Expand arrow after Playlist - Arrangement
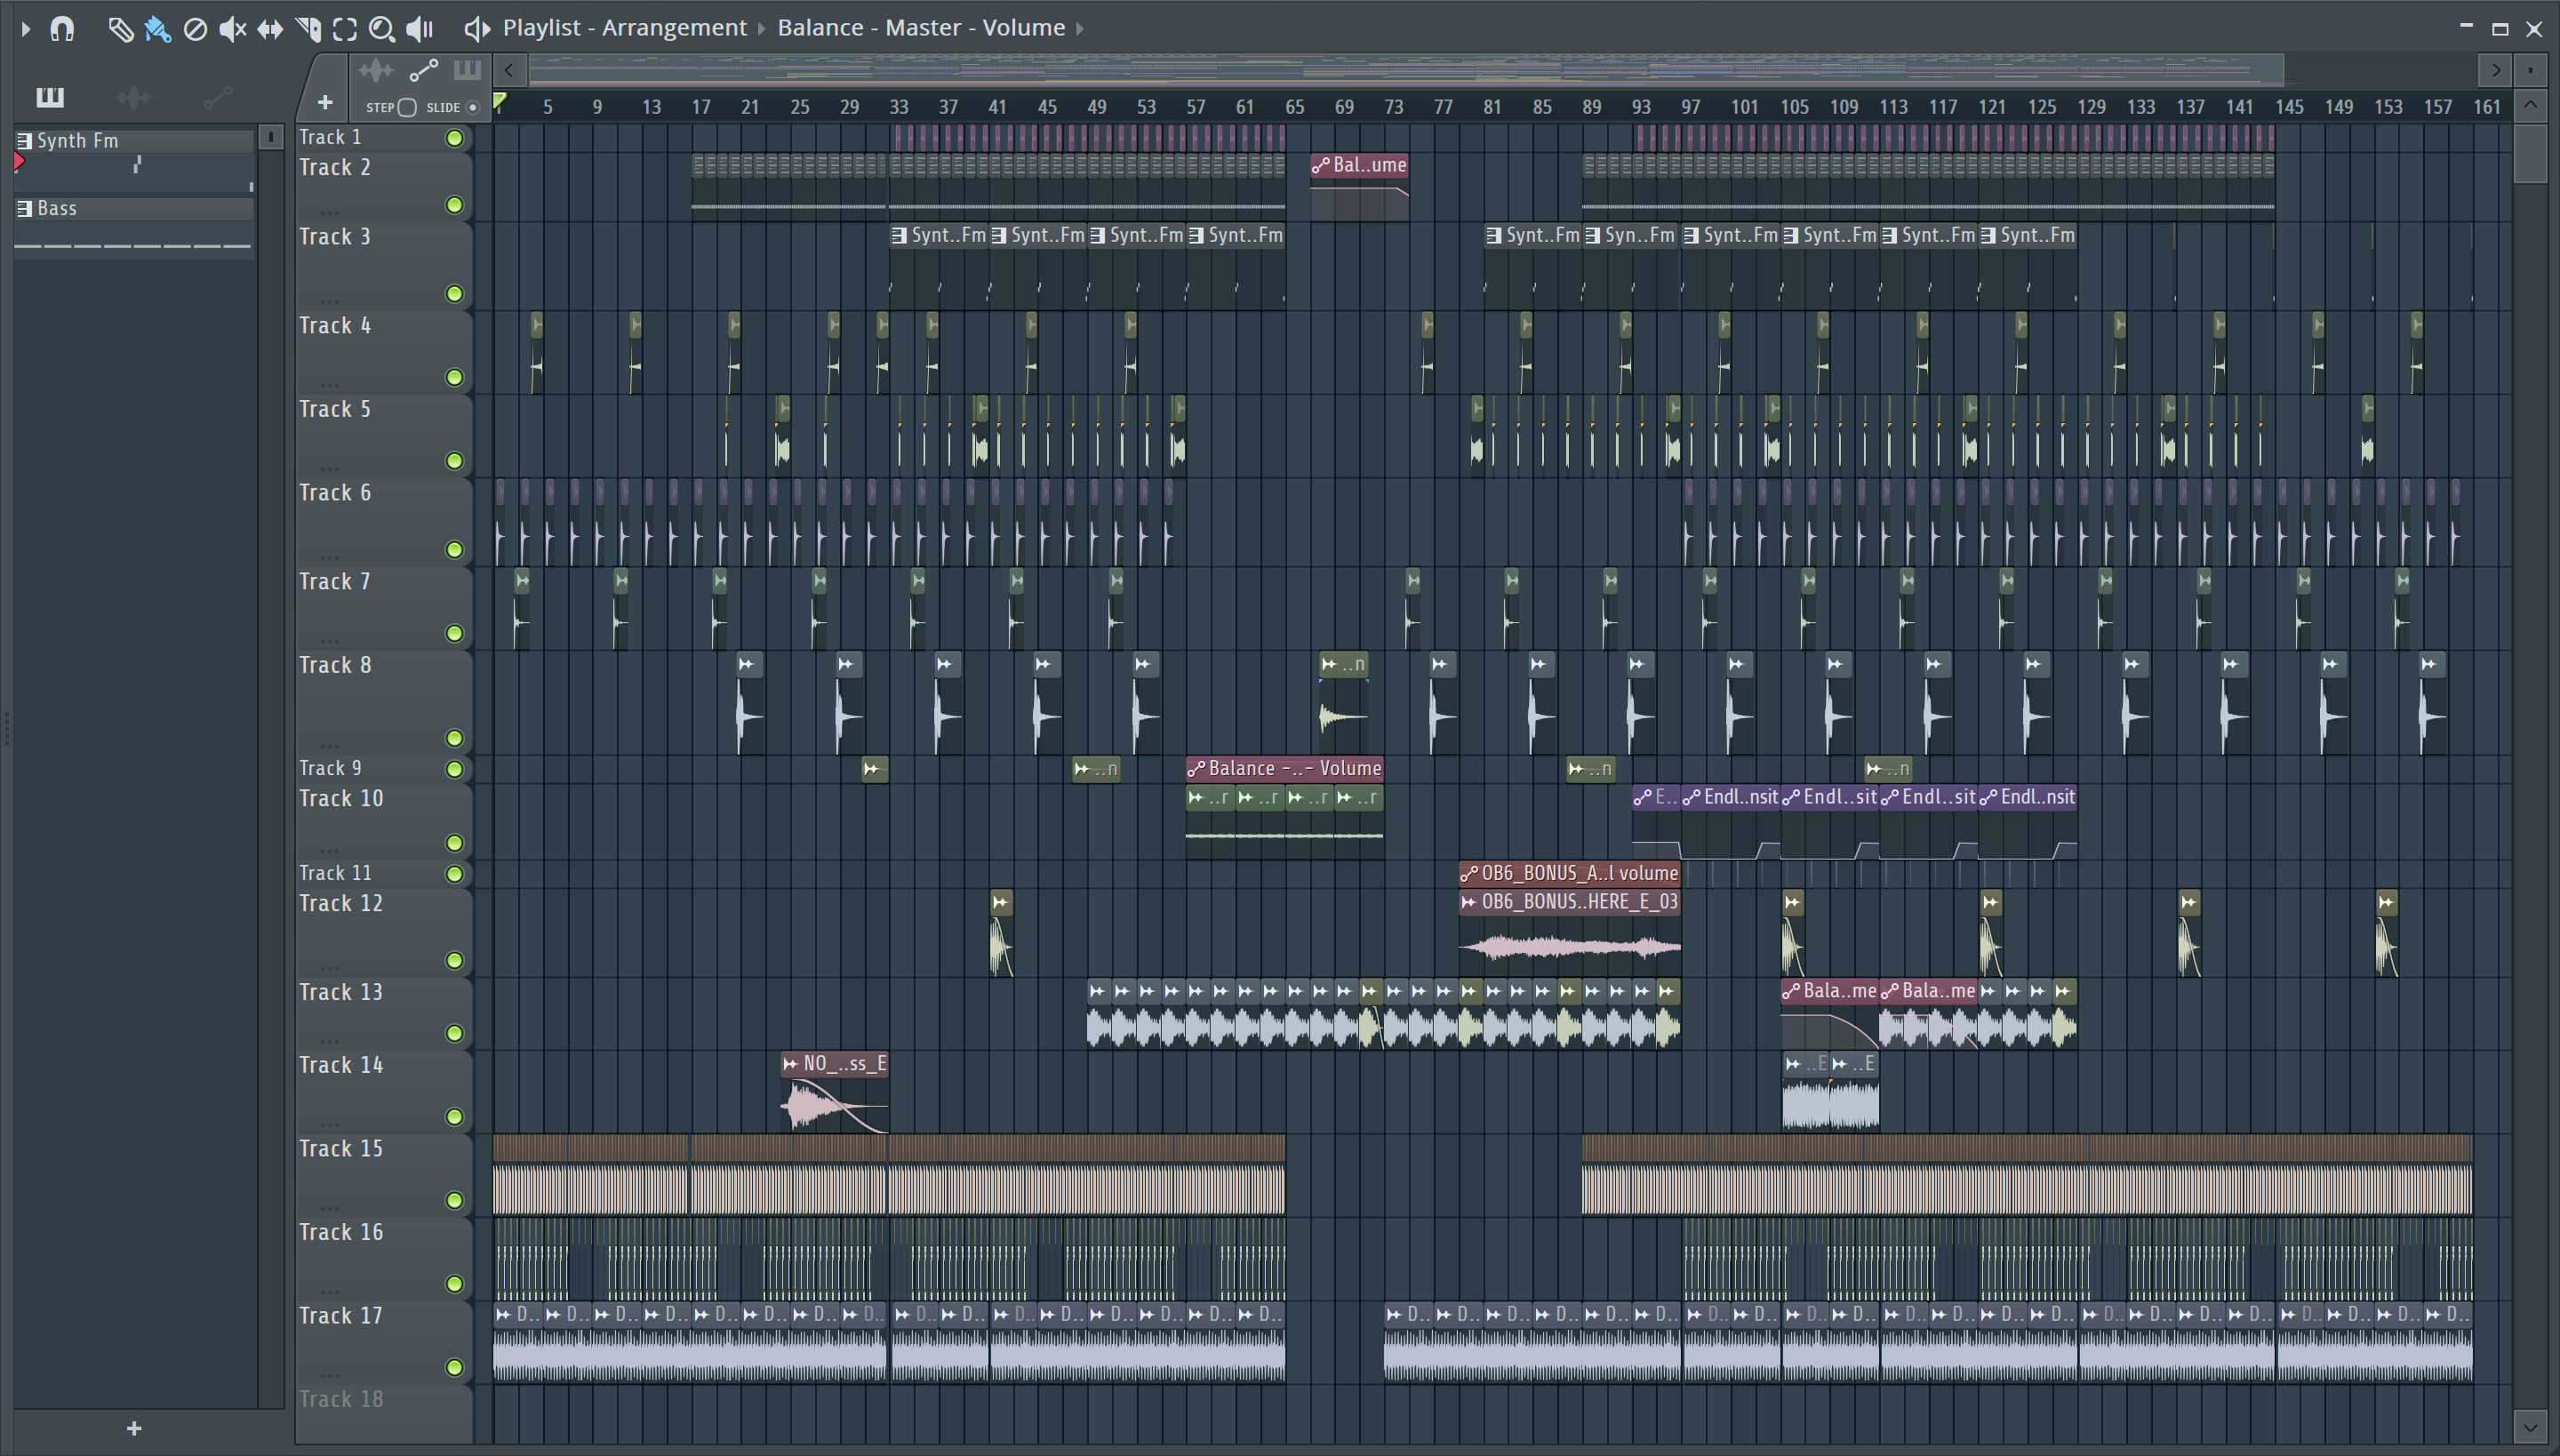Image resolution: width=2560 pixels, height=1456 pixels. [761, 29]
